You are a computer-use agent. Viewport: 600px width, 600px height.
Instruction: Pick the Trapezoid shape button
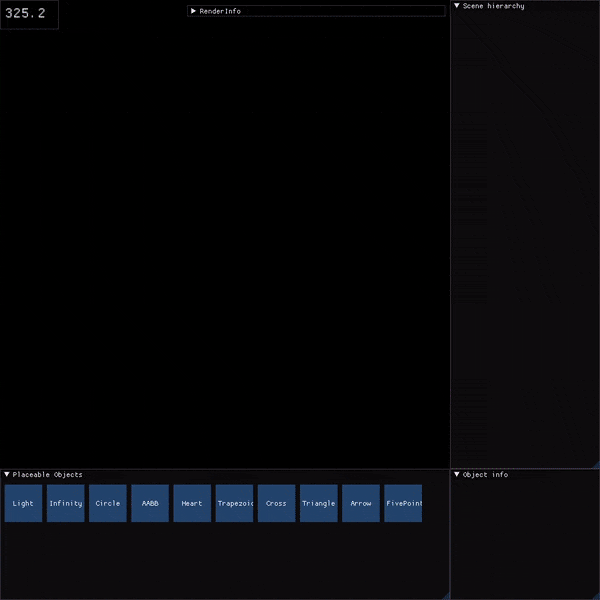(x=234, y=503)
